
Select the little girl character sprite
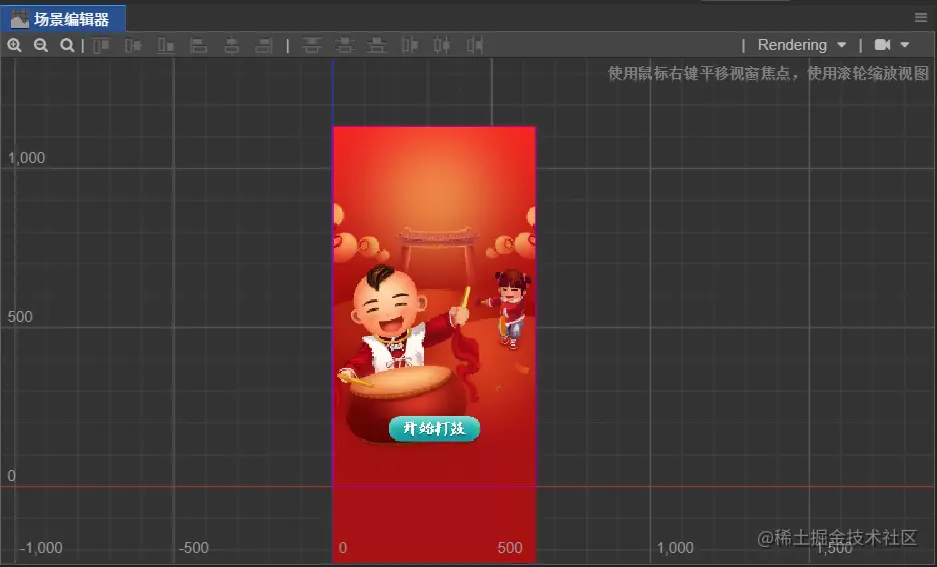tap(506, 308)
